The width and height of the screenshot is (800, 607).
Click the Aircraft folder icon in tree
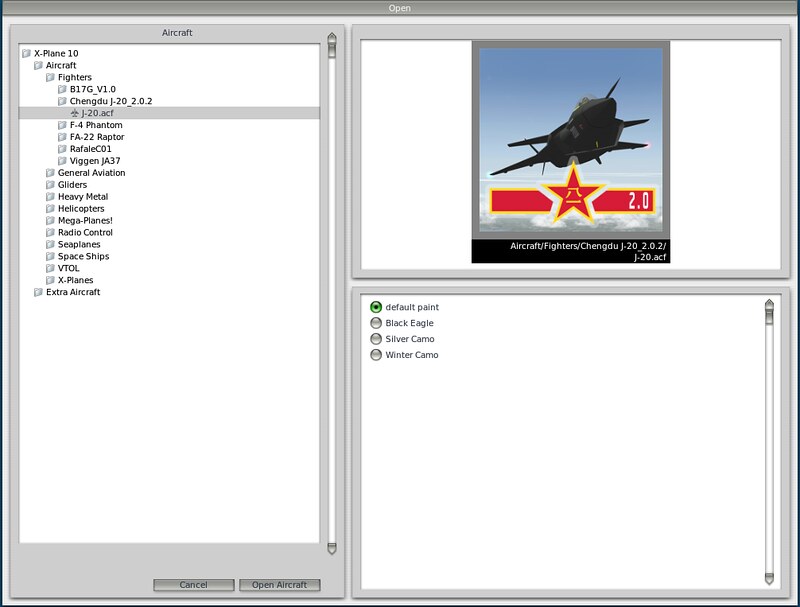pyautogui.click(x=38, y=65)
